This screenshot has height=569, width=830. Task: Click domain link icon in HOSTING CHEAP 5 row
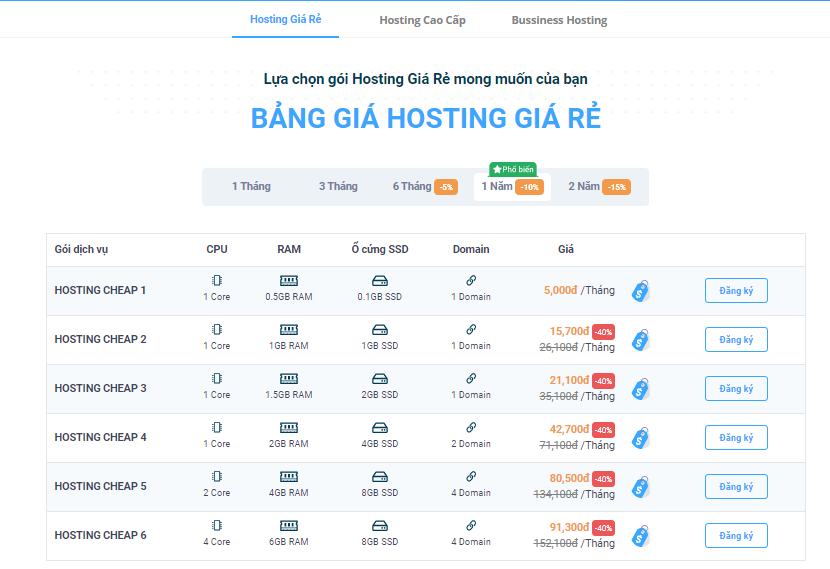(x=471, y=476)
